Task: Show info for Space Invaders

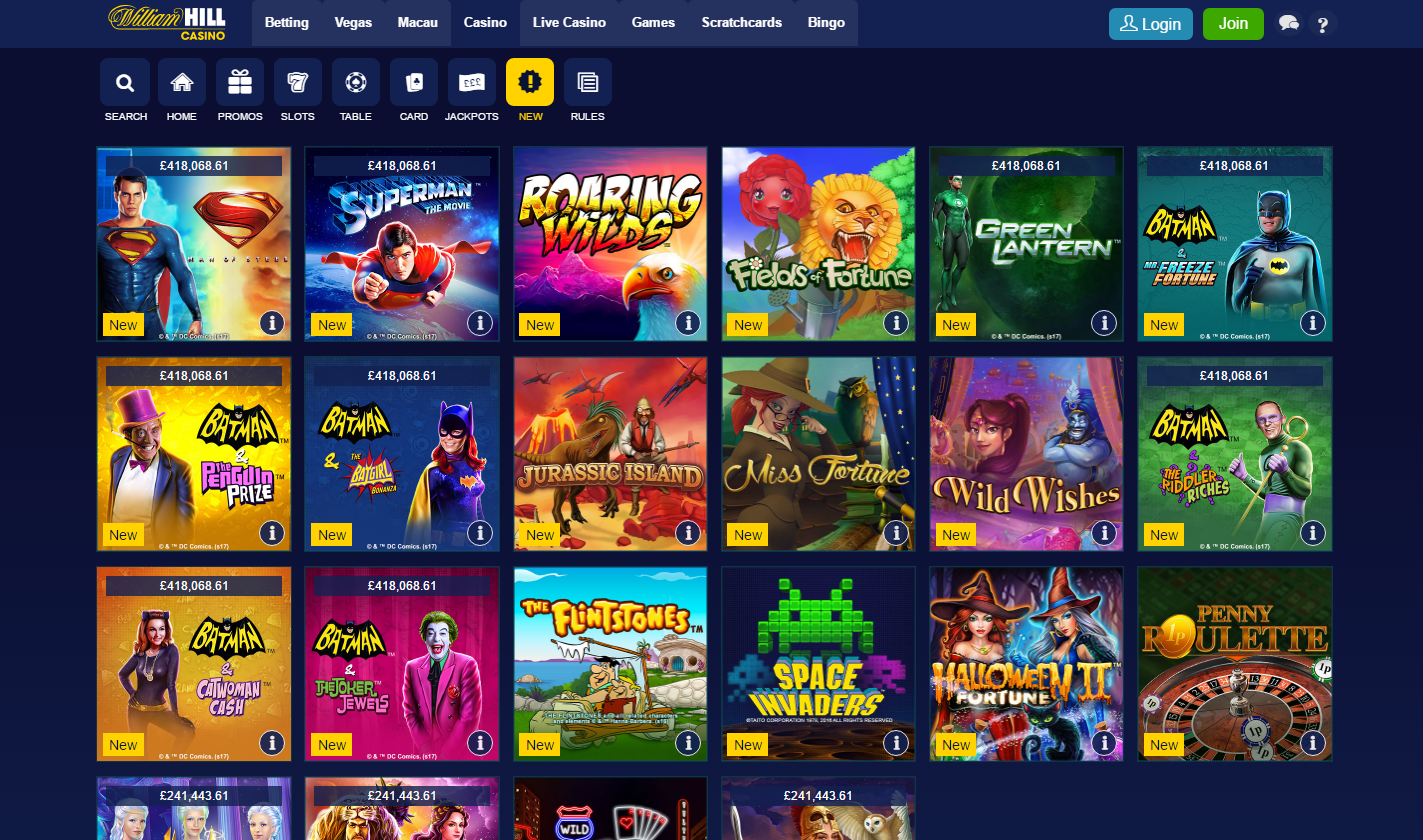Action: coord(896,743)
